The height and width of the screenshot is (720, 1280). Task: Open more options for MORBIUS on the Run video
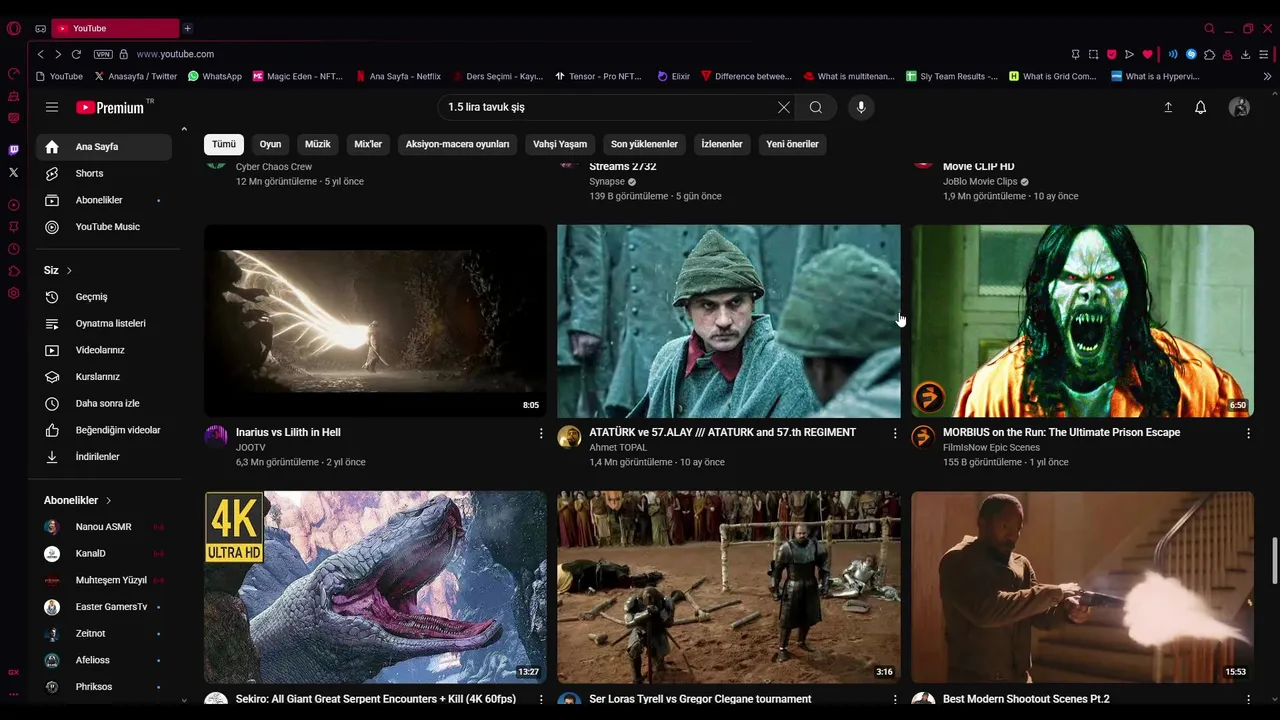tap(1248, 433)
